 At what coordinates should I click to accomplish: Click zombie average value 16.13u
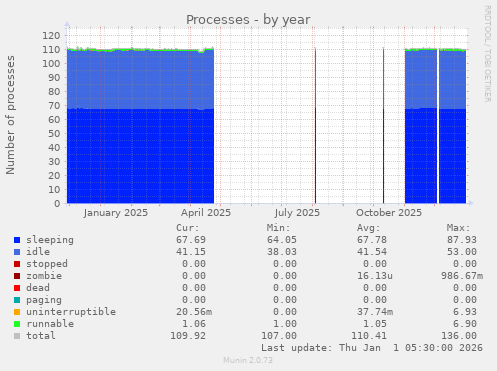click(x=375, y=276)
